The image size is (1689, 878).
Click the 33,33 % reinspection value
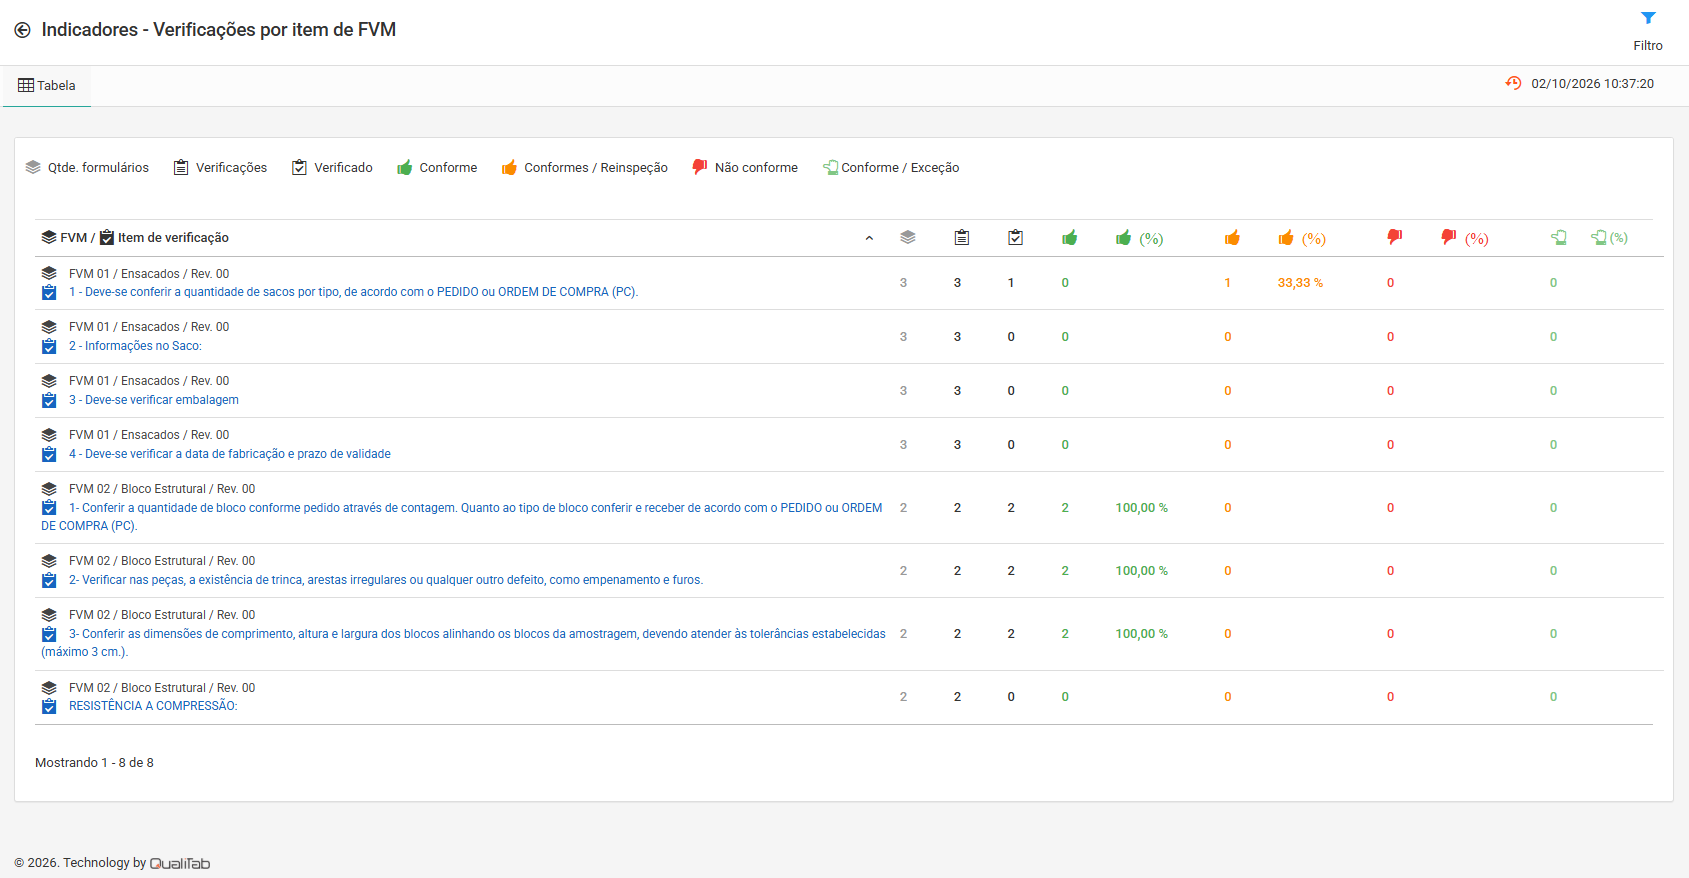(1300, 283)
